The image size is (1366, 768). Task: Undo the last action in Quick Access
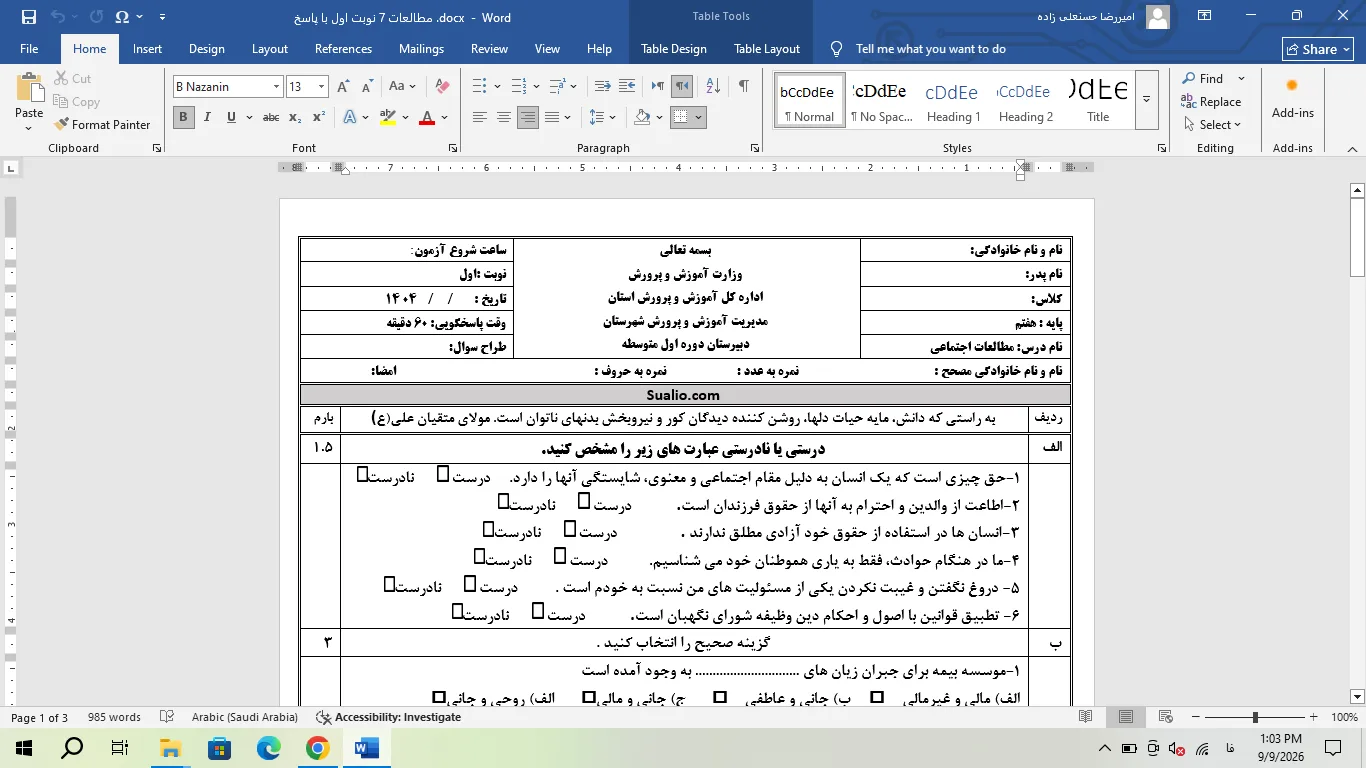coord(58,17)
